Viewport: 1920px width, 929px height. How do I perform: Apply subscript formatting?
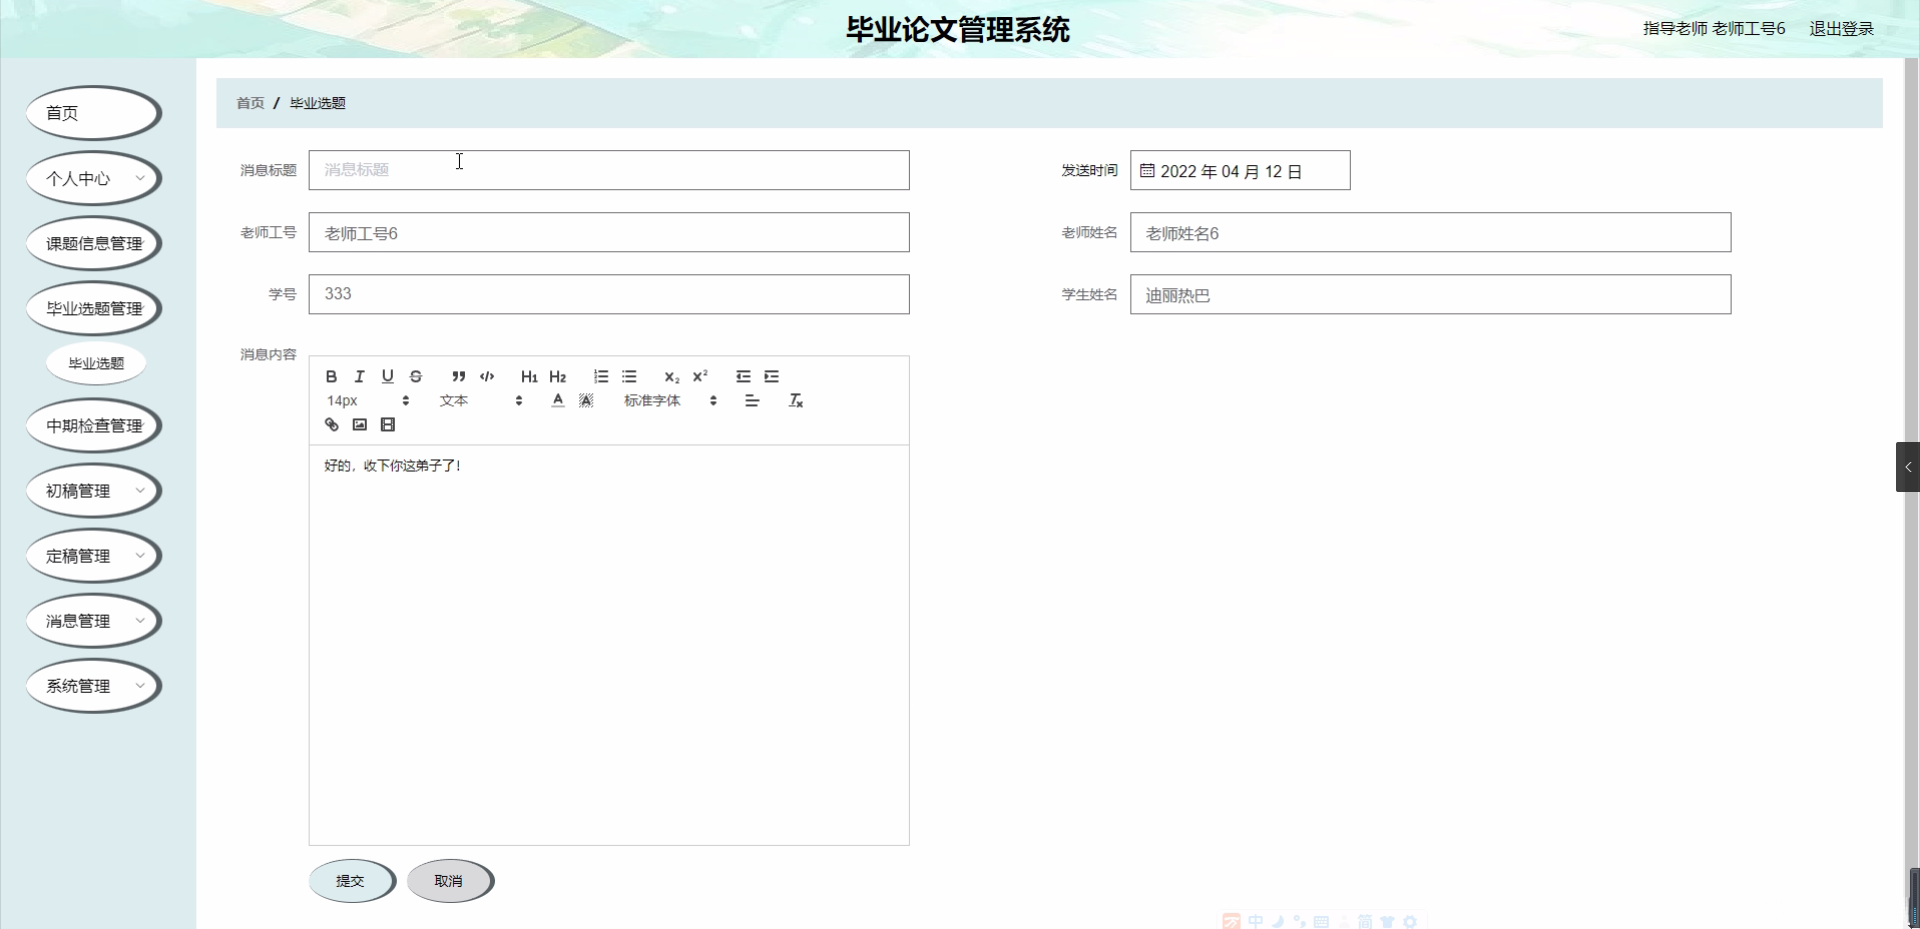[x=672, y=377]
